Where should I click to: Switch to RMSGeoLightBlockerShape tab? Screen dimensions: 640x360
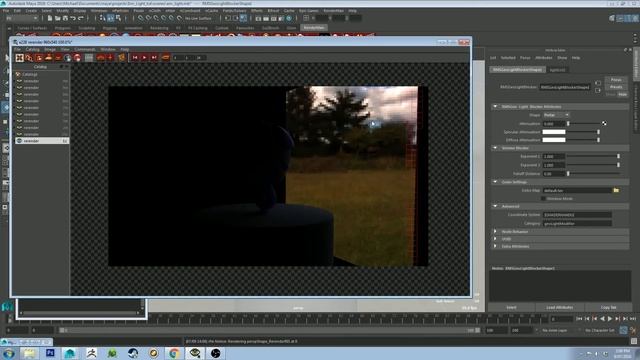coord(518,70)
